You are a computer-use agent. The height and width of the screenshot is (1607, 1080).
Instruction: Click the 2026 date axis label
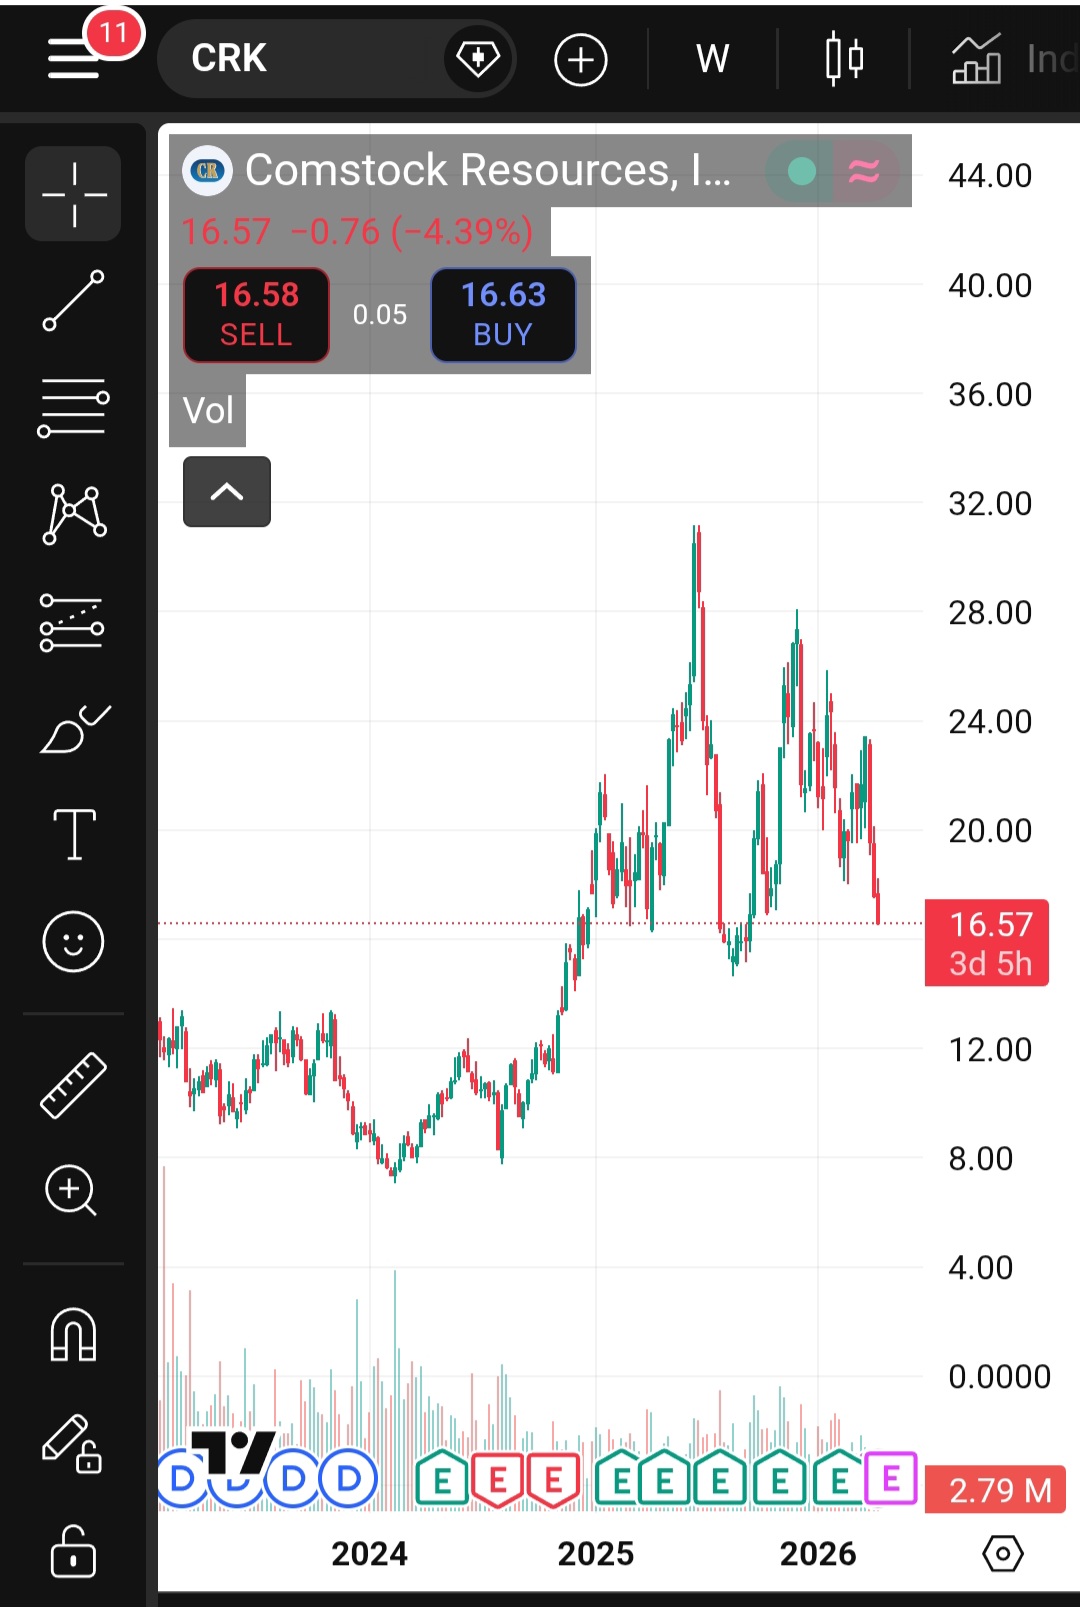(x=818, y=1554)
